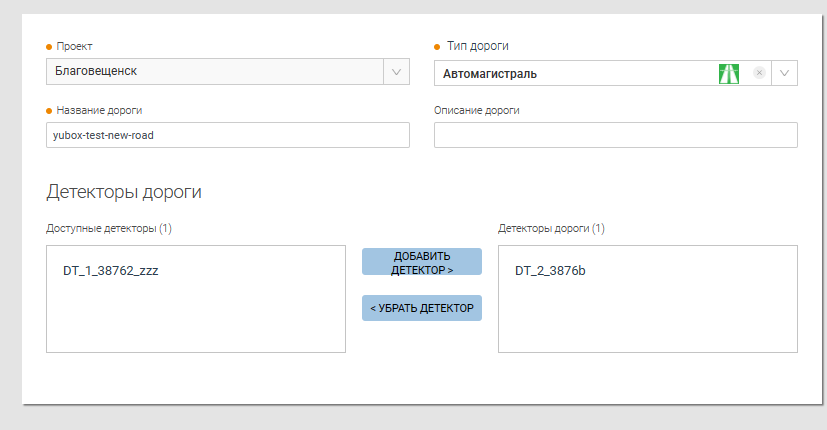
Task: Select available detector DT_1_38762_zzz
Action: click(x=111, y=271)
